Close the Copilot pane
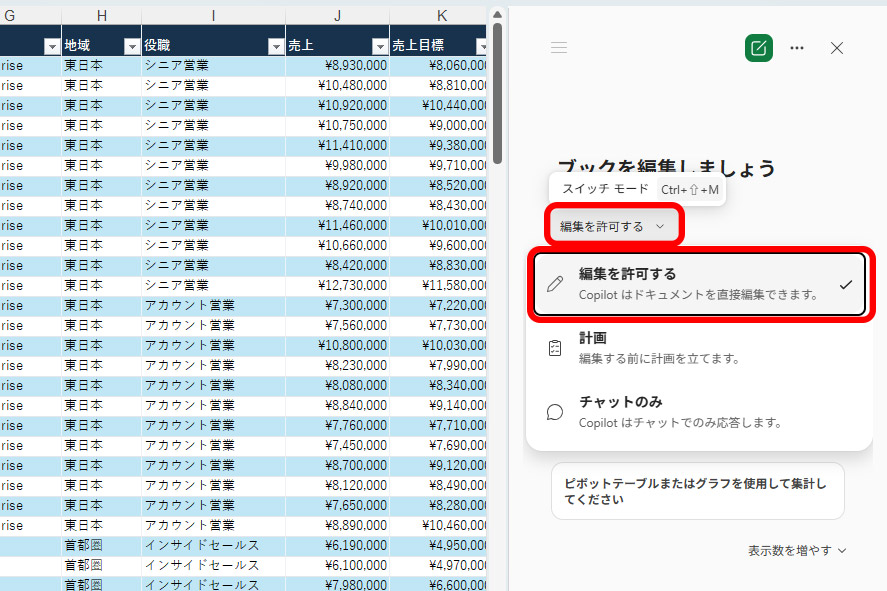 point(837,48)
